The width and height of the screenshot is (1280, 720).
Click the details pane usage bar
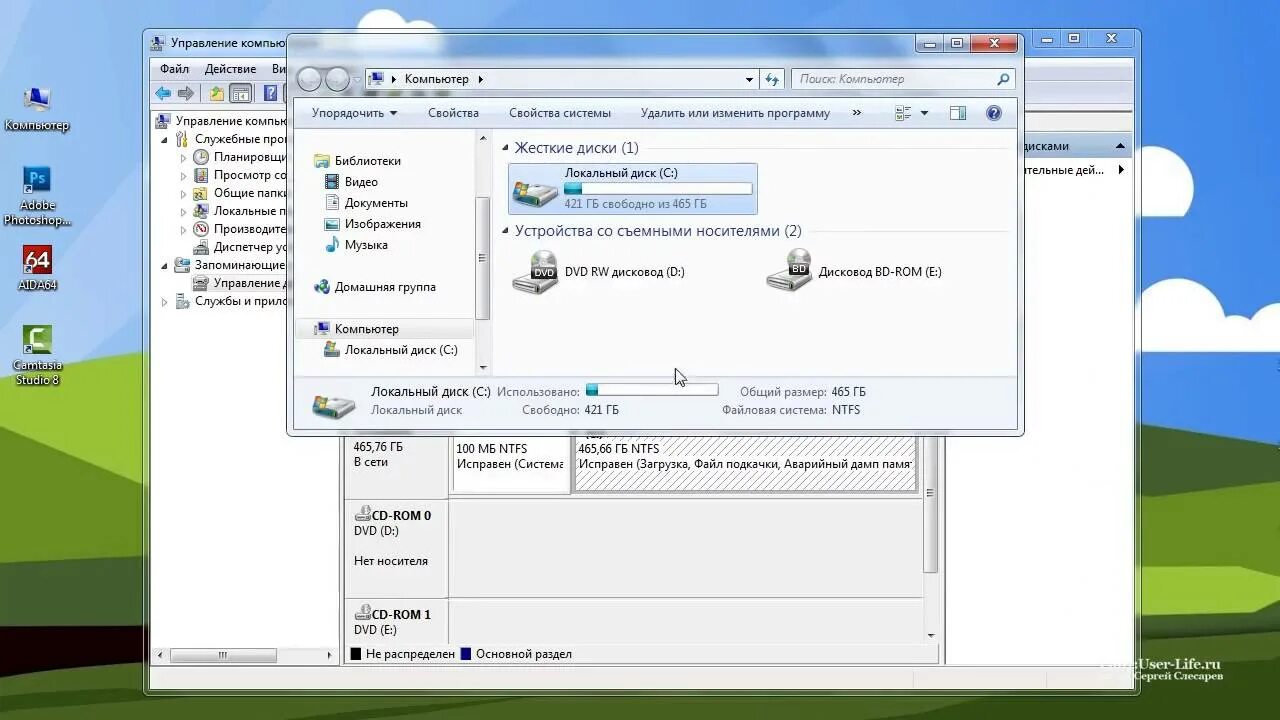[652, 389]
